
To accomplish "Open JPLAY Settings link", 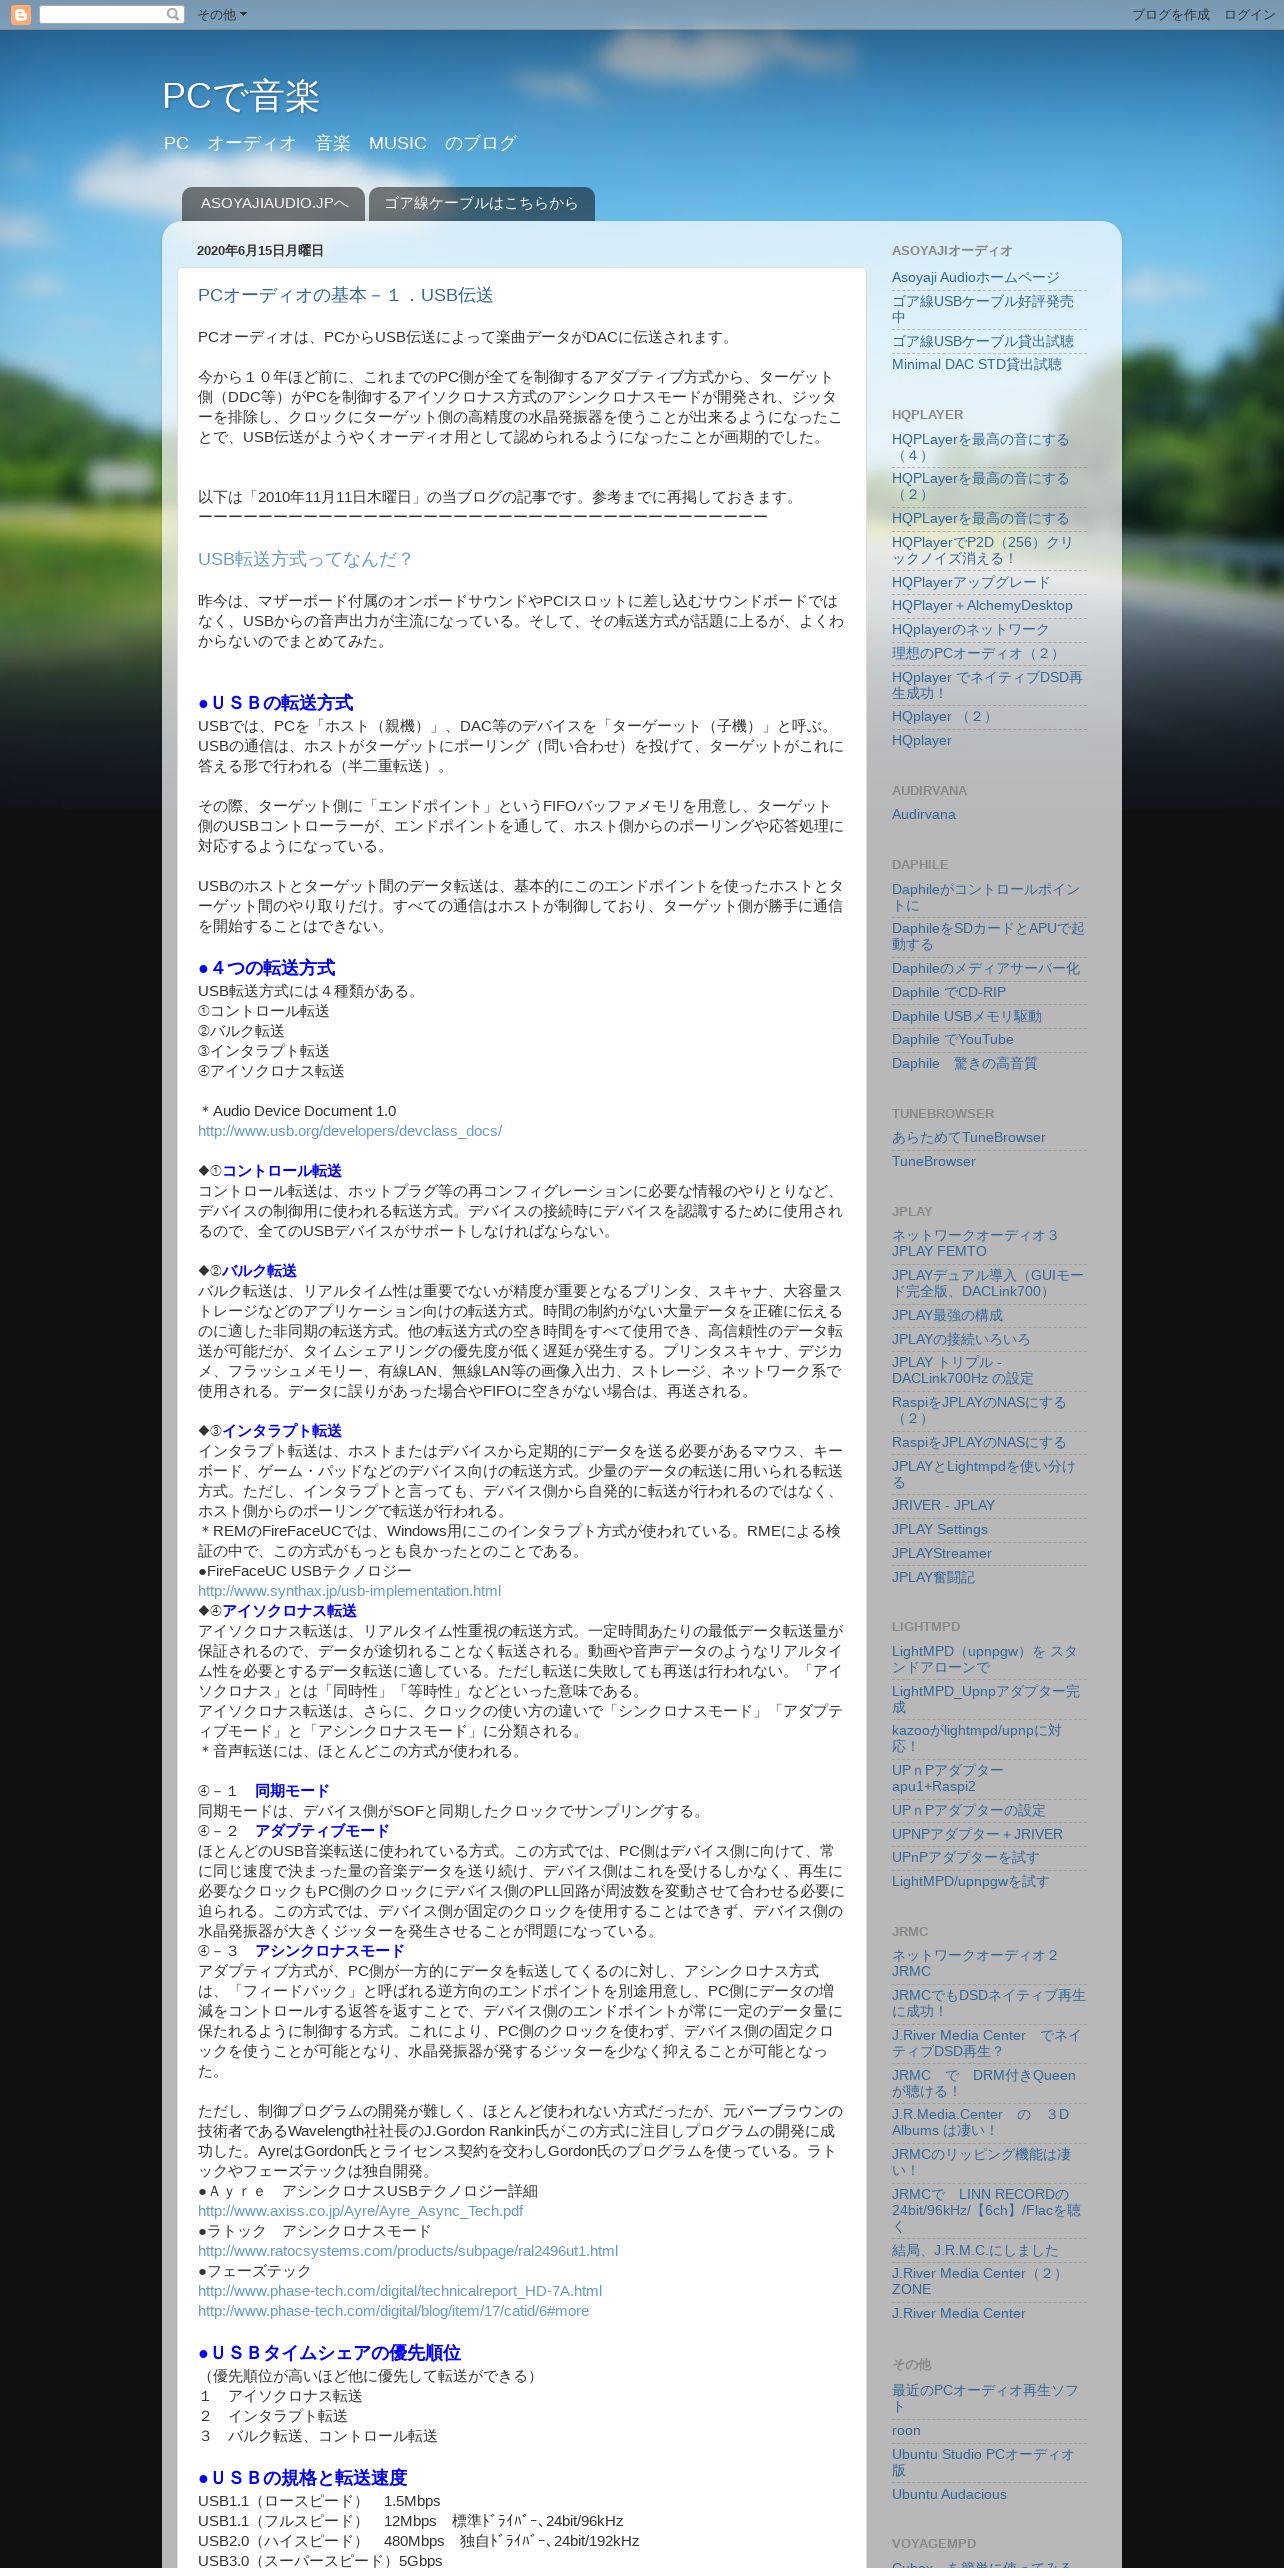I will (x=940, y=1529).
